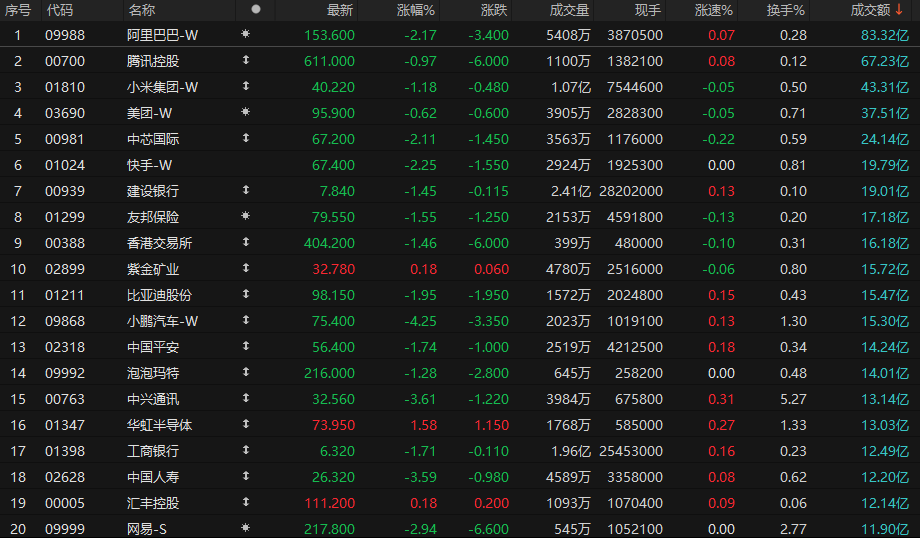This screenshot has width=920, height=538.
Task: Click the turnover value 83.32亿
Action: click(885, 35)
